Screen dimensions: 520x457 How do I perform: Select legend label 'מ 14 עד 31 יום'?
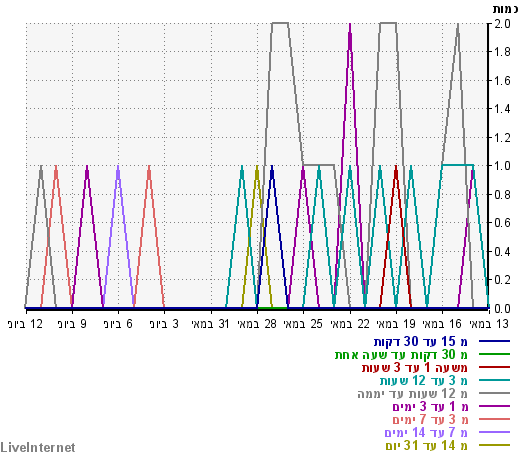click(427, 445)
